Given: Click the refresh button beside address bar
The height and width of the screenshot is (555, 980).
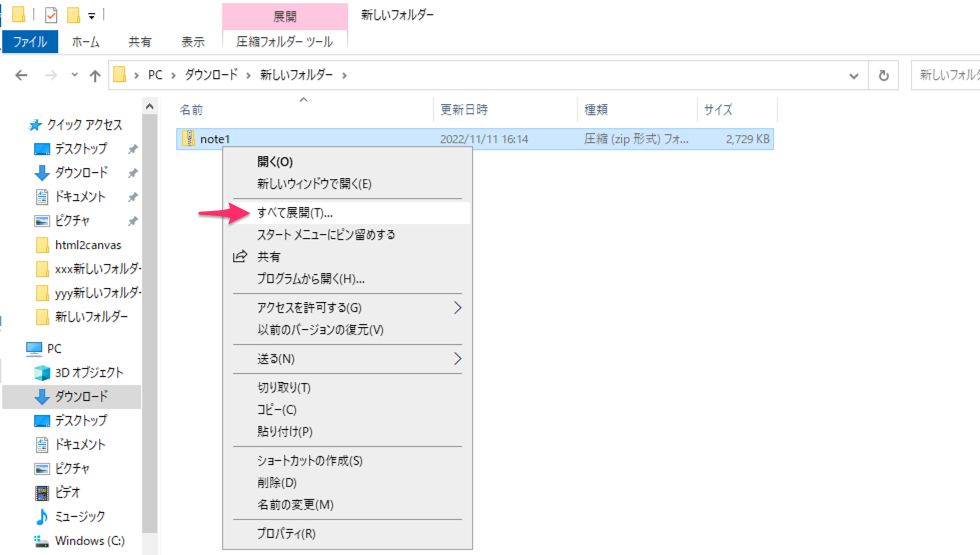Looking at the screenshot, I should (883, 75).
